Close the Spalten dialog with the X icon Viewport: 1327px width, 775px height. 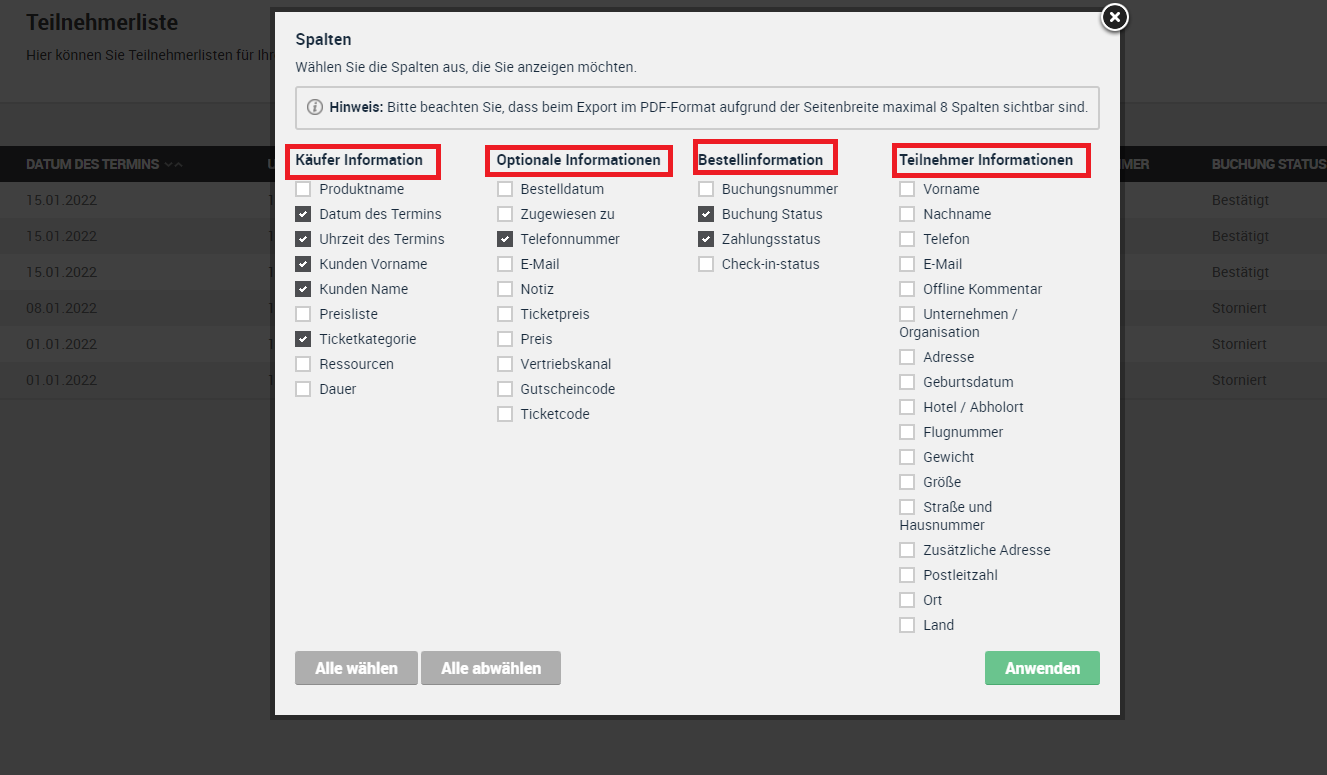pos(1114,17)
